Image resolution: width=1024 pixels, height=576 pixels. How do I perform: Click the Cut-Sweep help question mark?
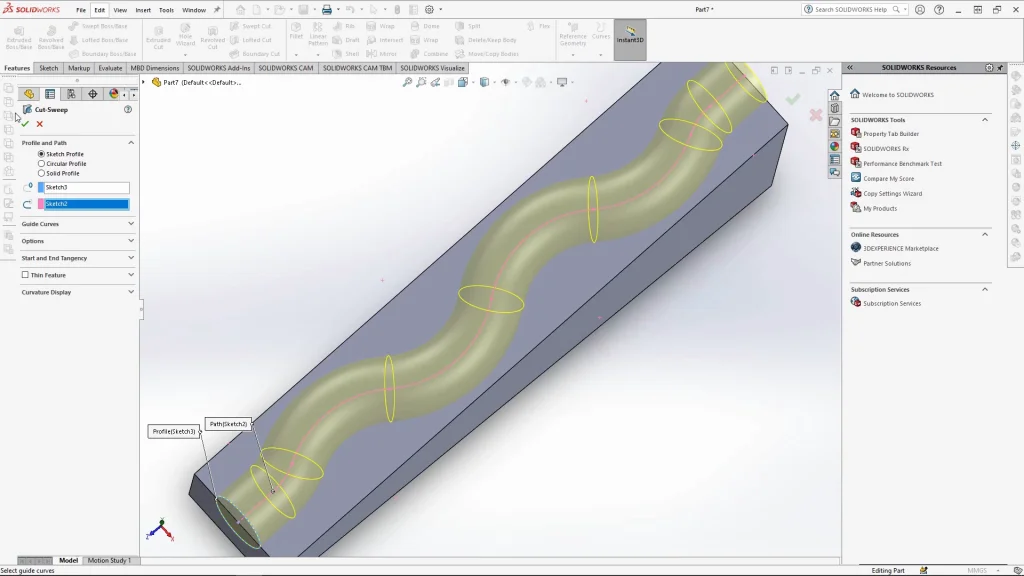pyautogui.click(x=128, y=110)
